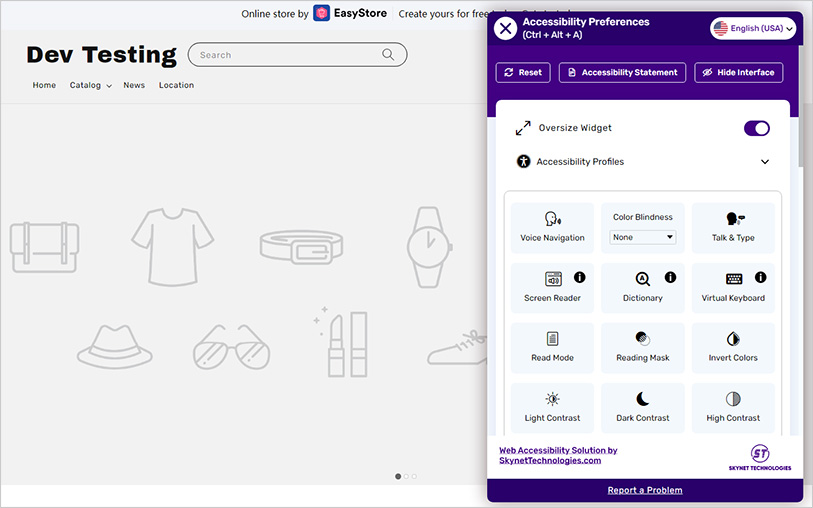Click the Skynet Technologies logo

tap(760, 457)
